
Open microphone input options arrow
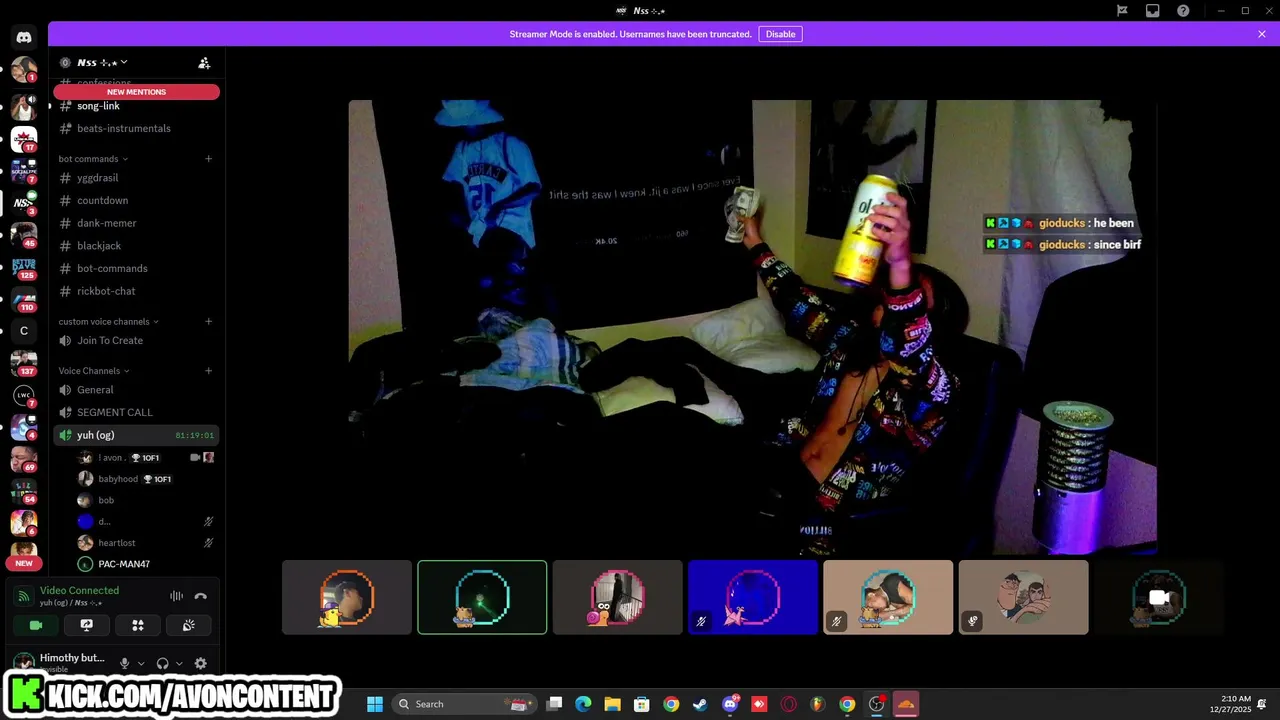[141, 663]
